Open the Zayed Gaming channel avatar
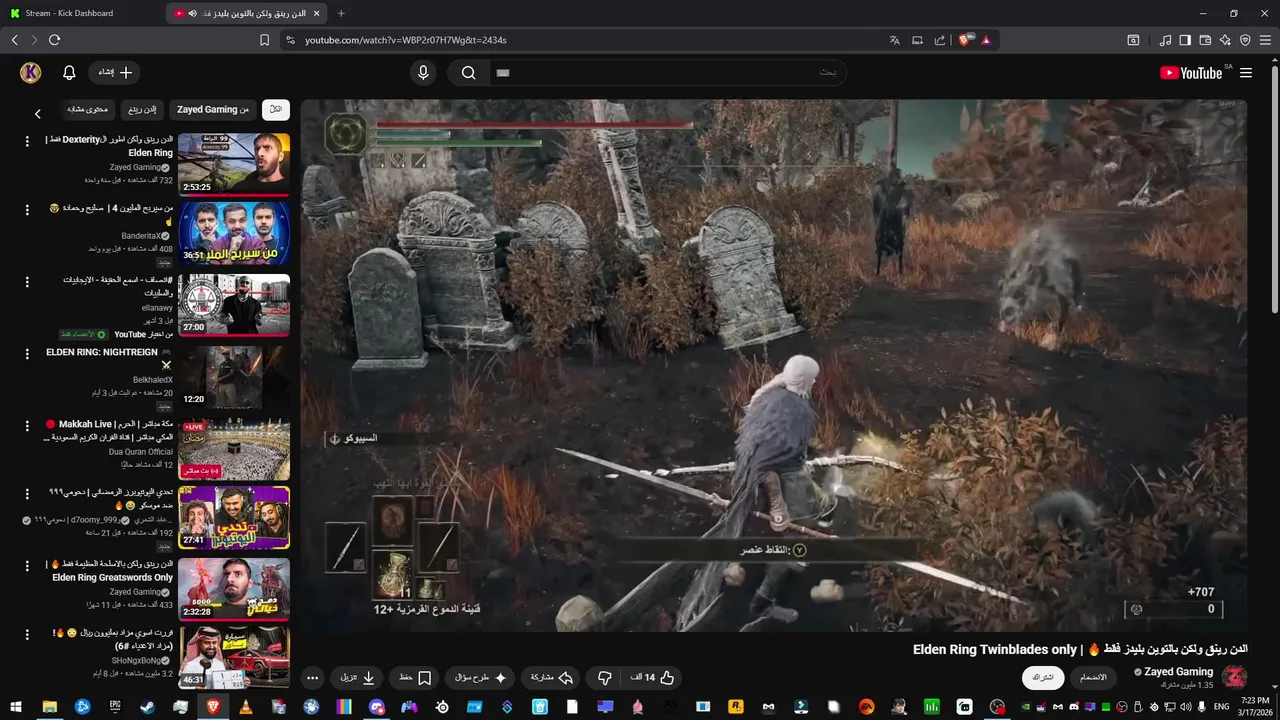1280x720 pixels. (1234, 677)
